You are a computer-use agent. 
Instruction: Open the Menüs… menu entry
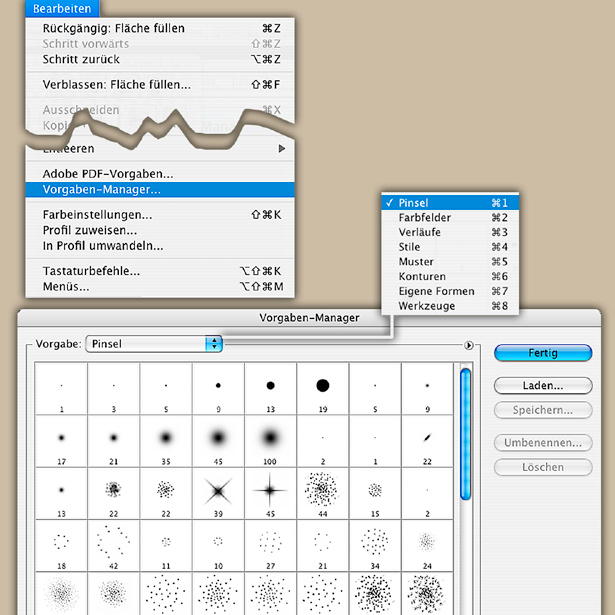pos(160,287)
